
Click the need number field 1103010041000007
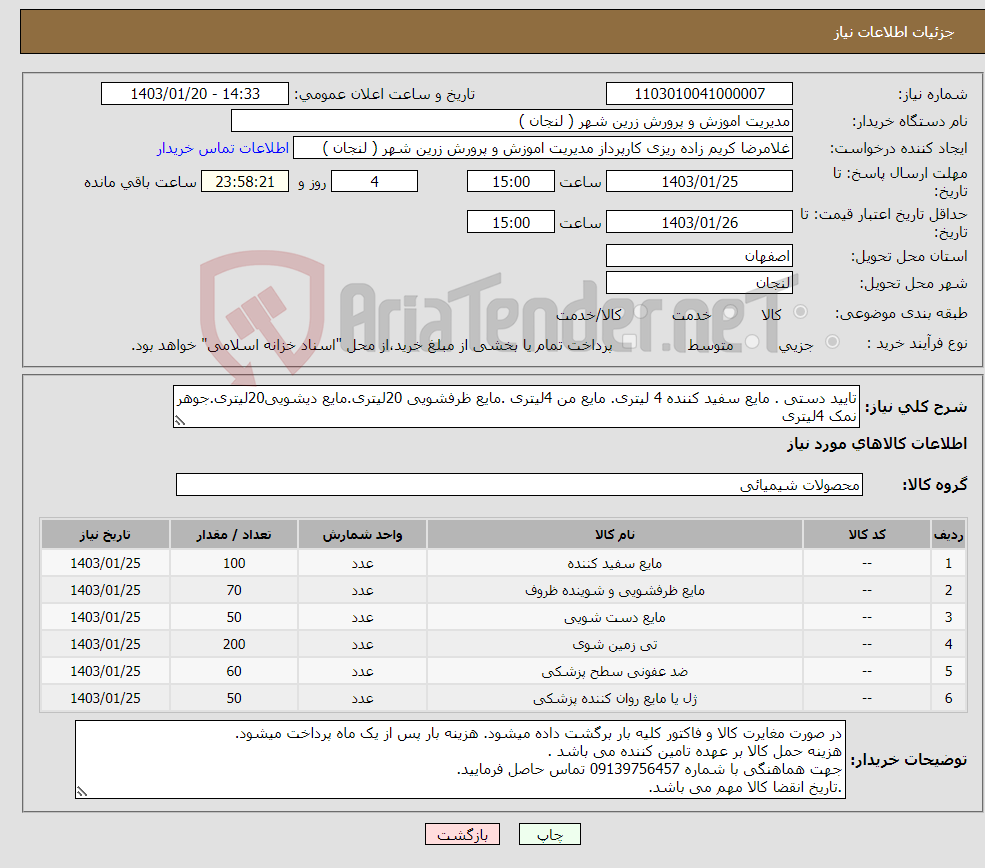699,94
